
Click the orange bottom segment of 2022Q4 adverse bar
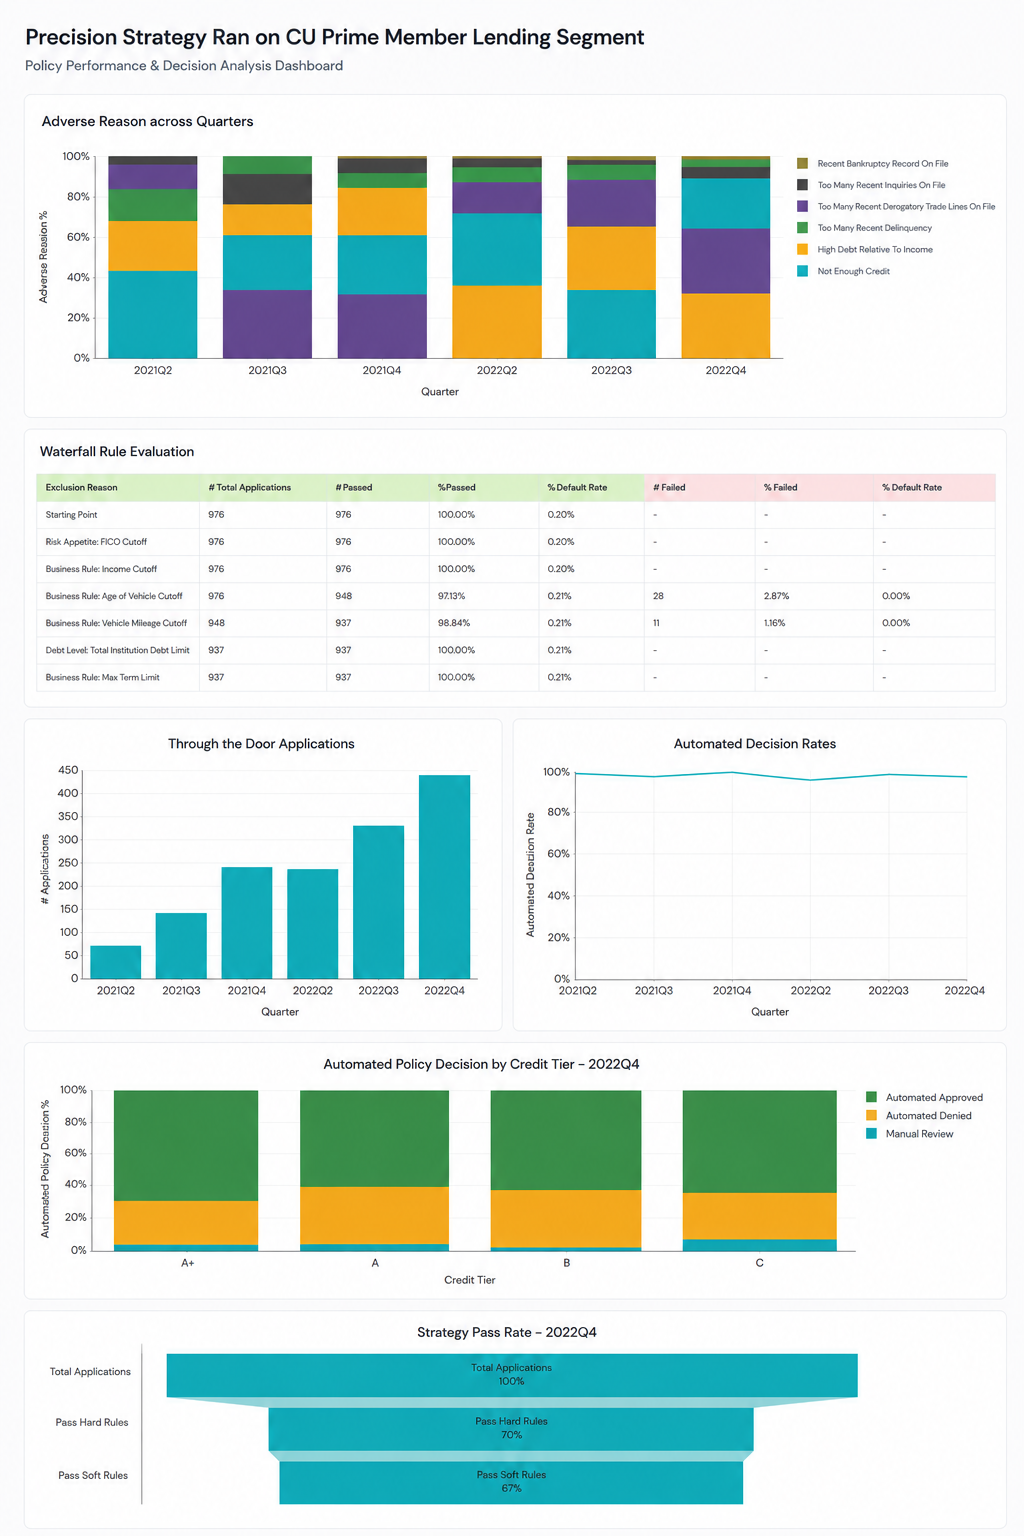tap(726, 326)
